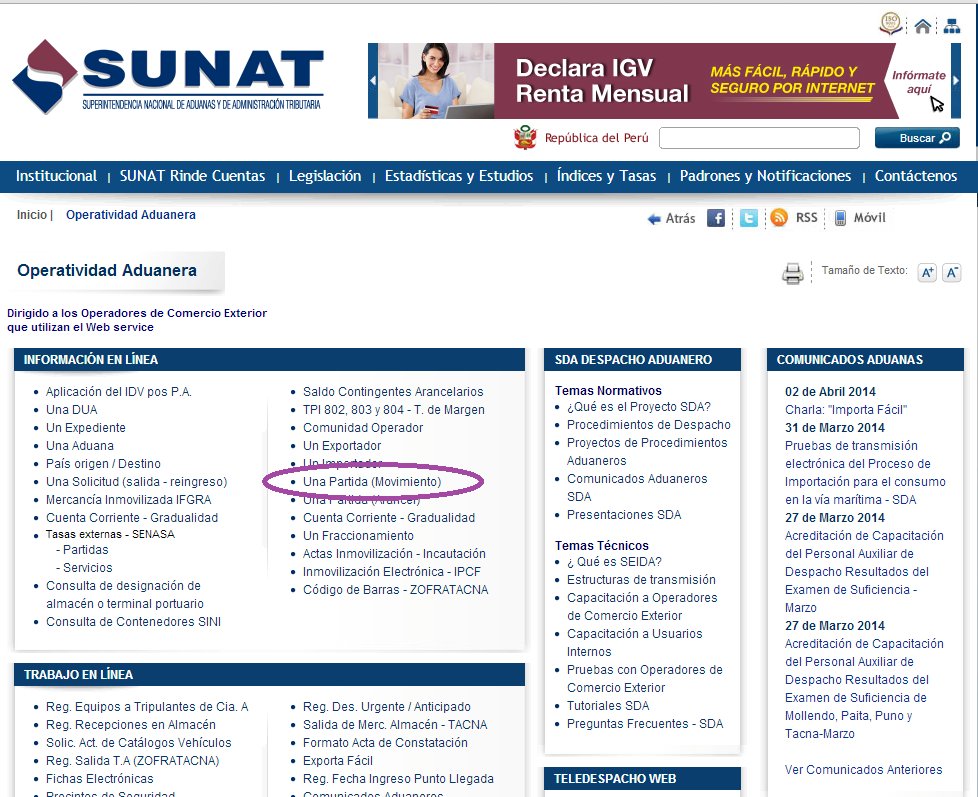Open the Comunidad Operador link
The image size is (978, 797).
pyautogui.click(x=363, y=428)
